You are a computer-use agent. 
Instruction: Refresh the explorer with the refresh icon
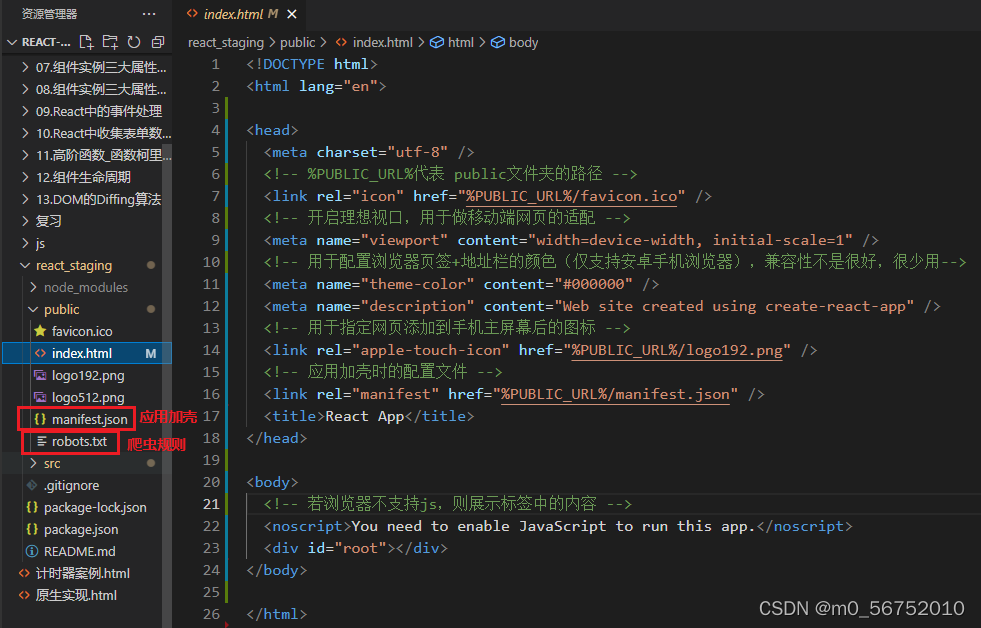[134, 42]
